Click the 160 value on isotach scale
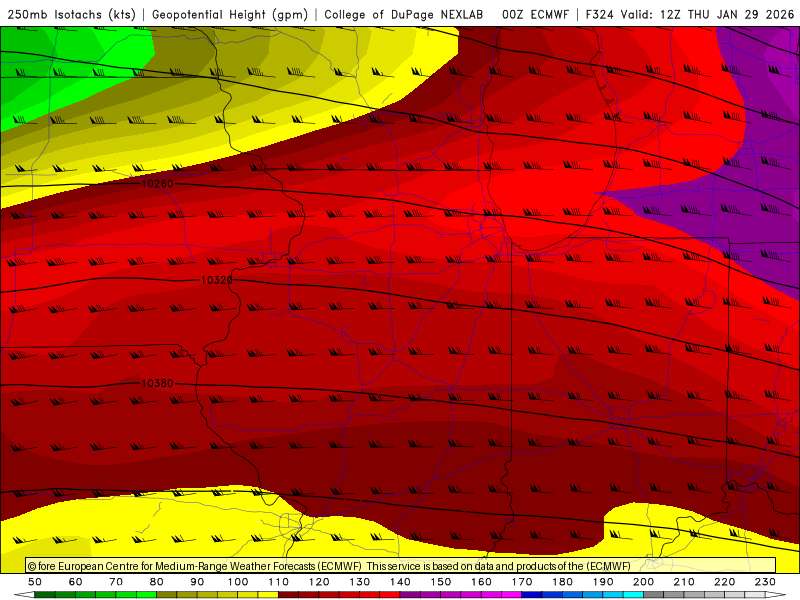The width and height of the screenshot is (800, 600). (481, 582)
